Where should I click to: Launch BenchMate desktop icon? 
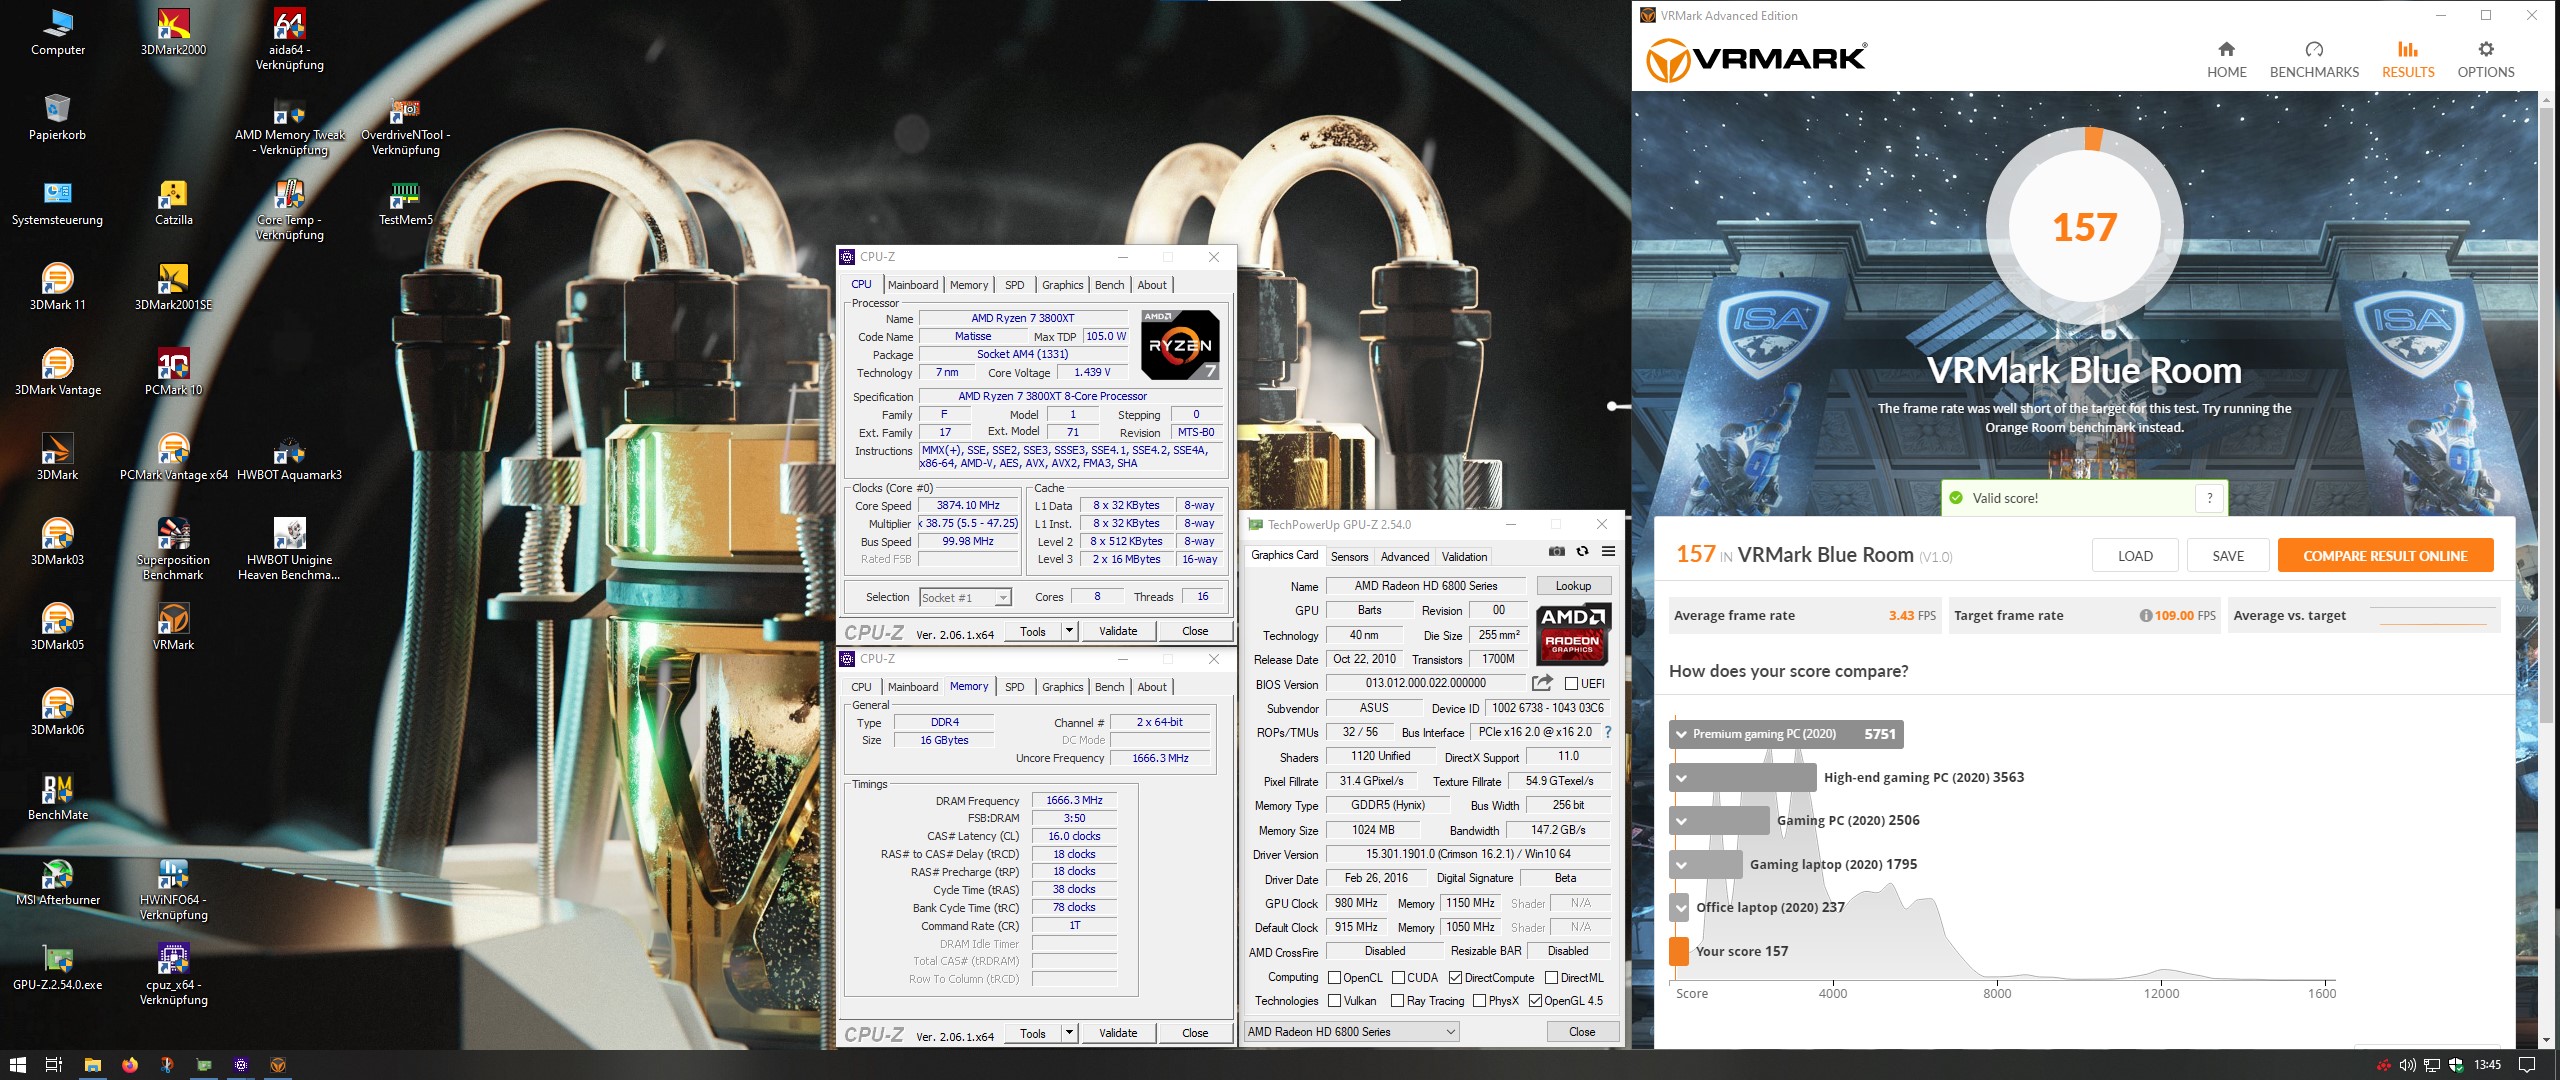pyautogui.click(x=57, y=797)
